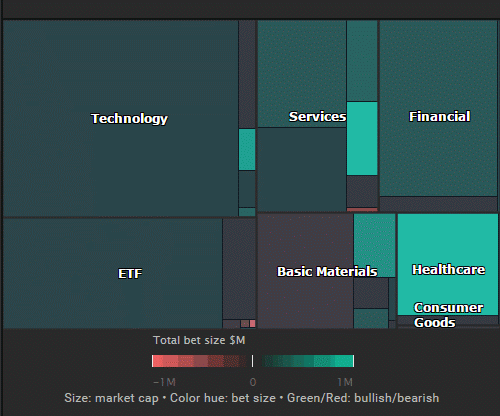Click the Financial sector tile
The width and height of the screenshot is (500, 416).
coord(438,108)
